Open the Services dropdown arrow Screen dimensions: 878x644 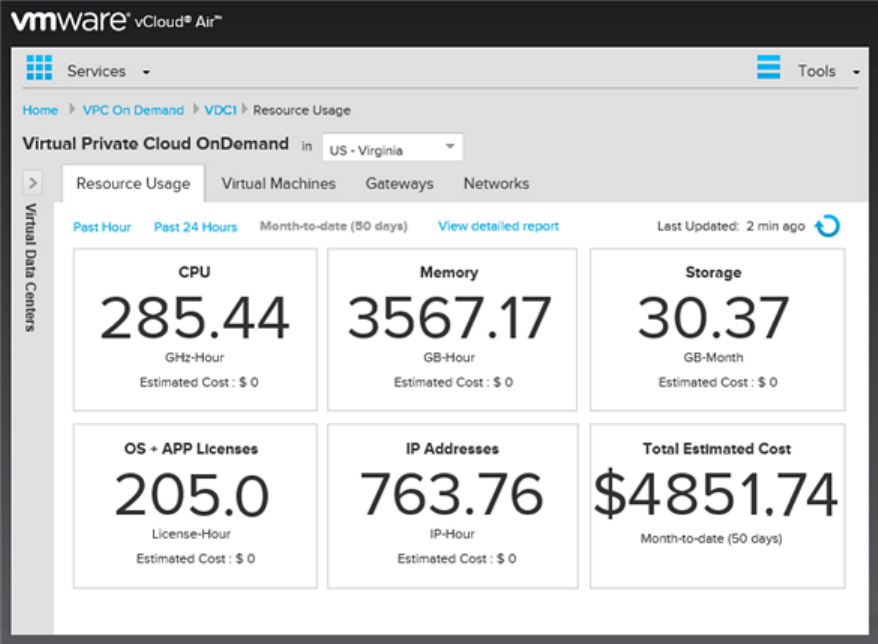click(x=146, y=72)
